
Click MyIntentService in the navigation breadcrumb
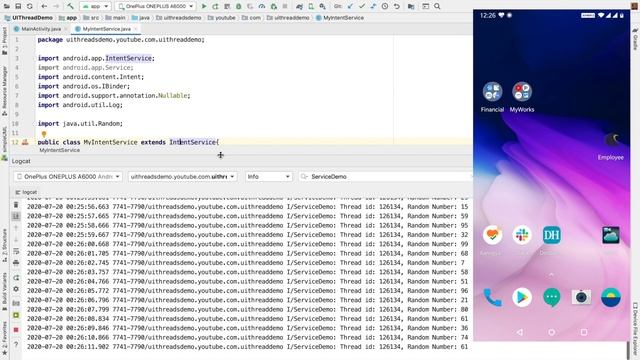340,18
